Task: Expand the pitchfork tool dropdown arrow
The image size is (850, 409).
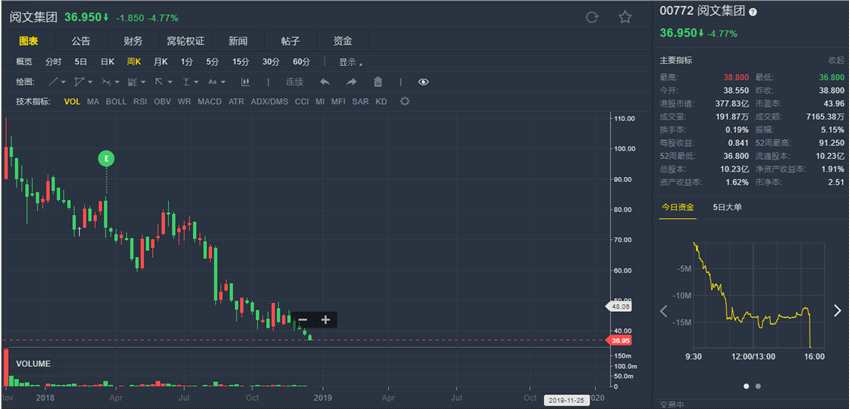Action: [x=117, y=82]
